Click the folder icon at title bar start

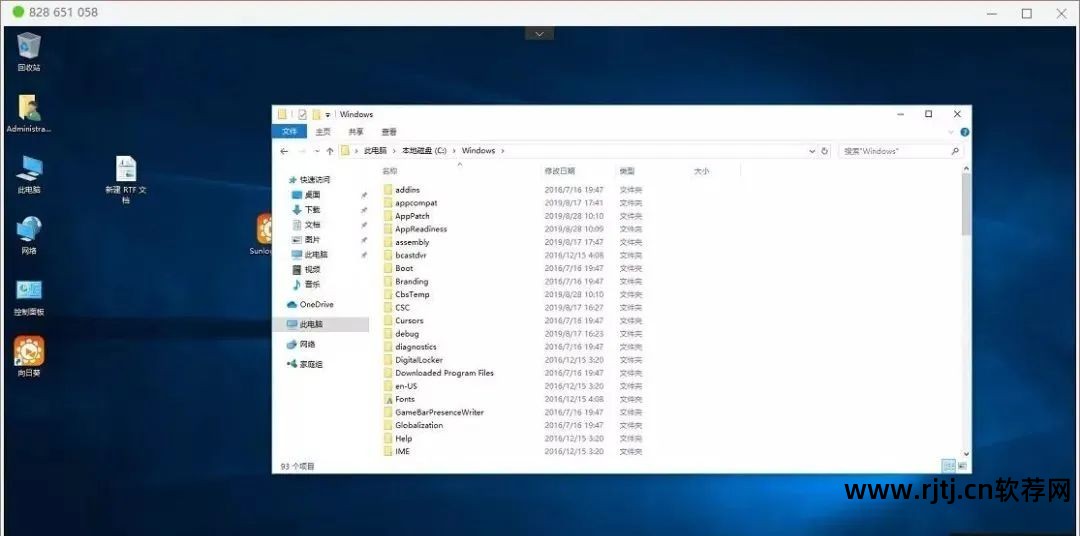tap(282, 114)
